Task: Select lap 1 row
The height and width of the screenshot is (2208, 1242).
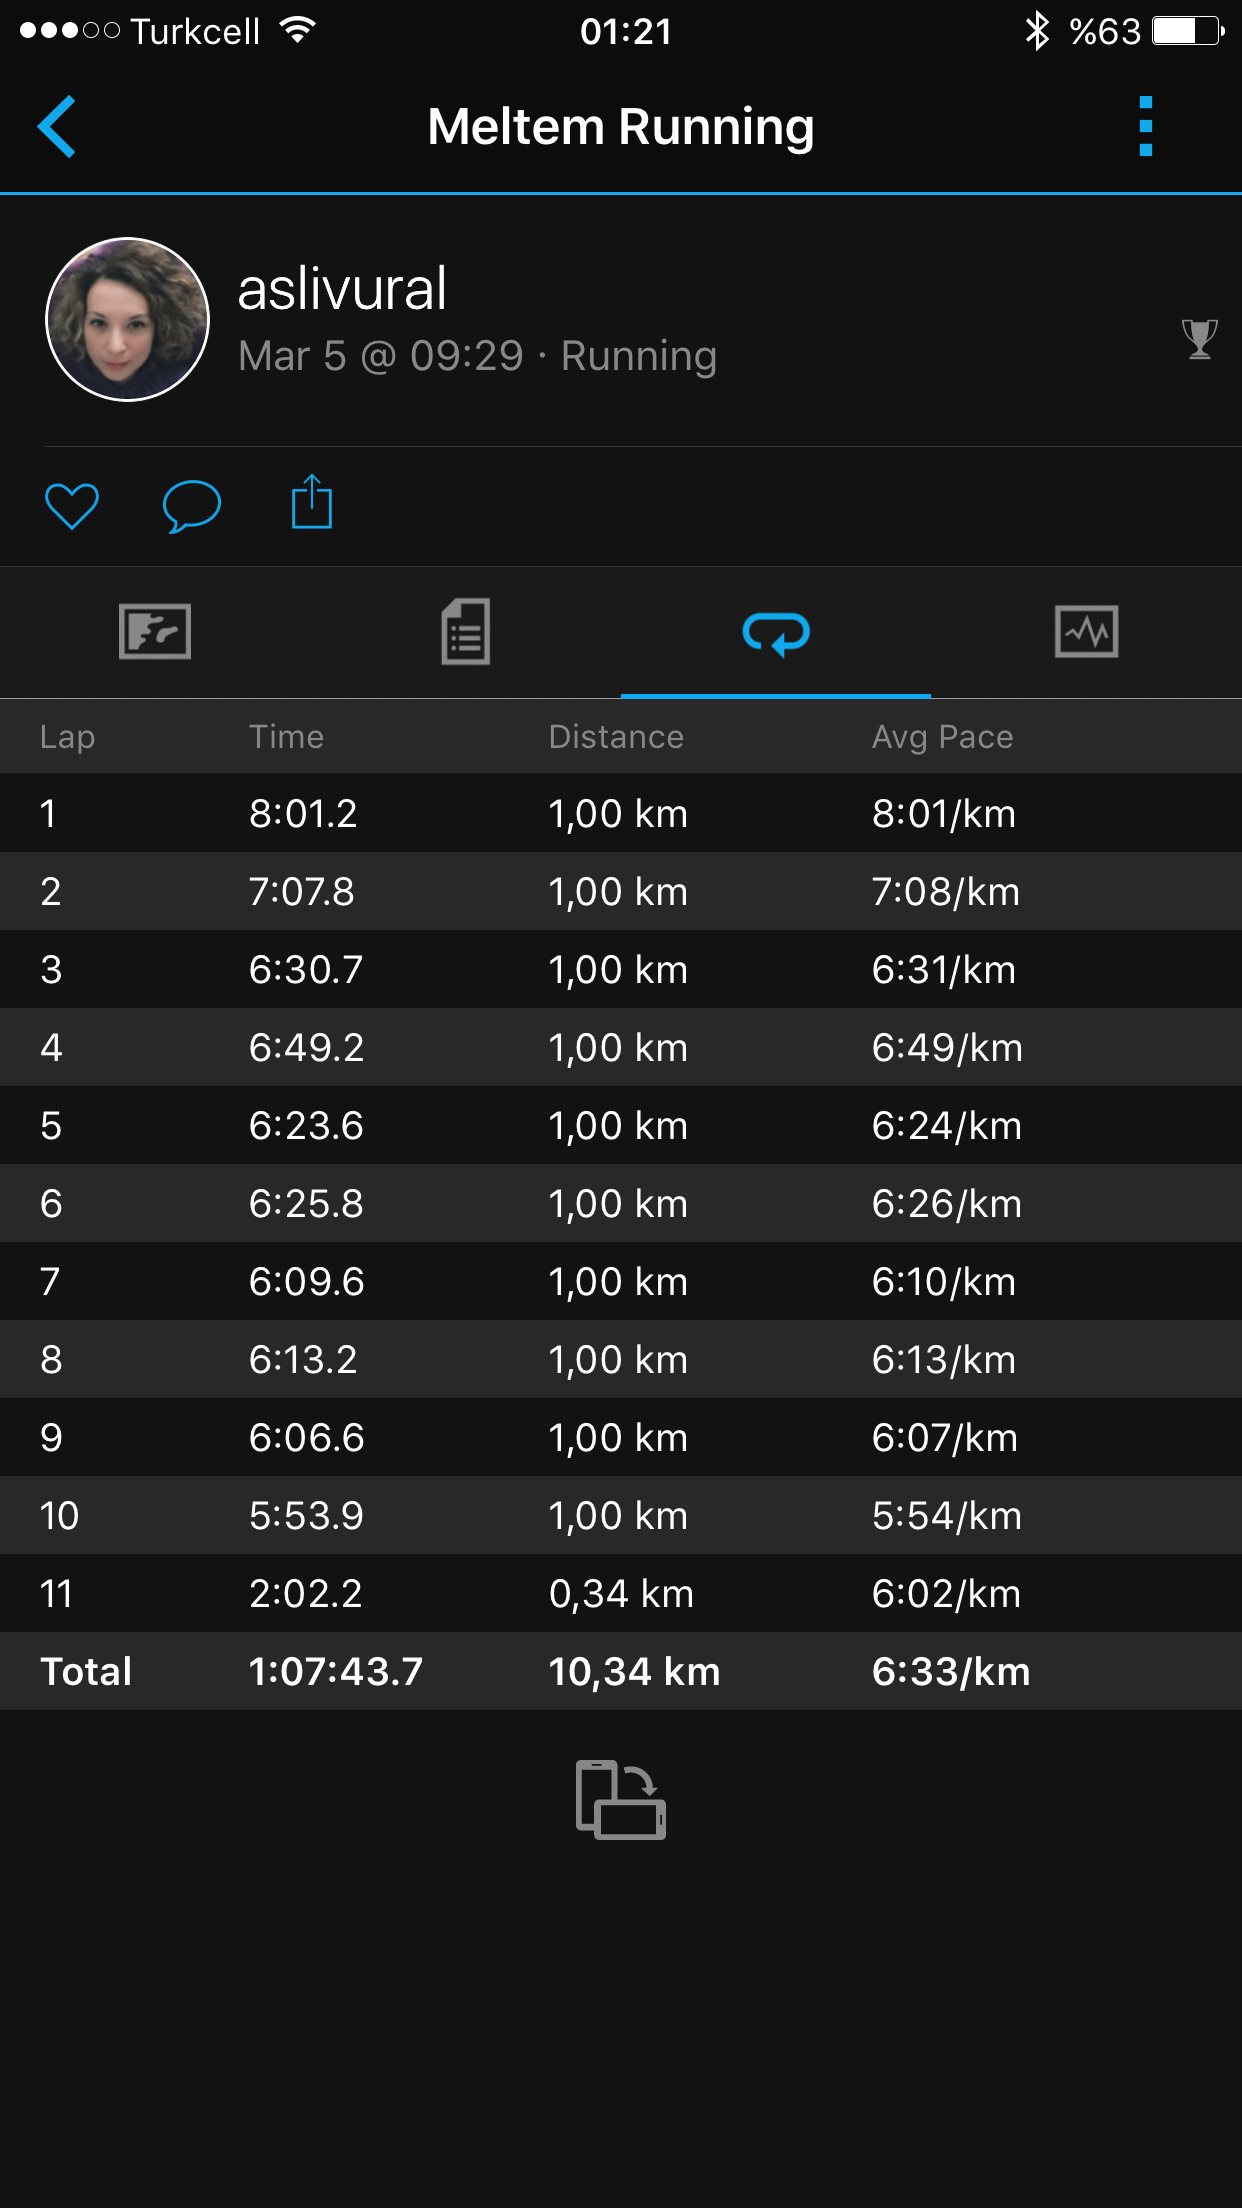Action: (x=621, y=813)
